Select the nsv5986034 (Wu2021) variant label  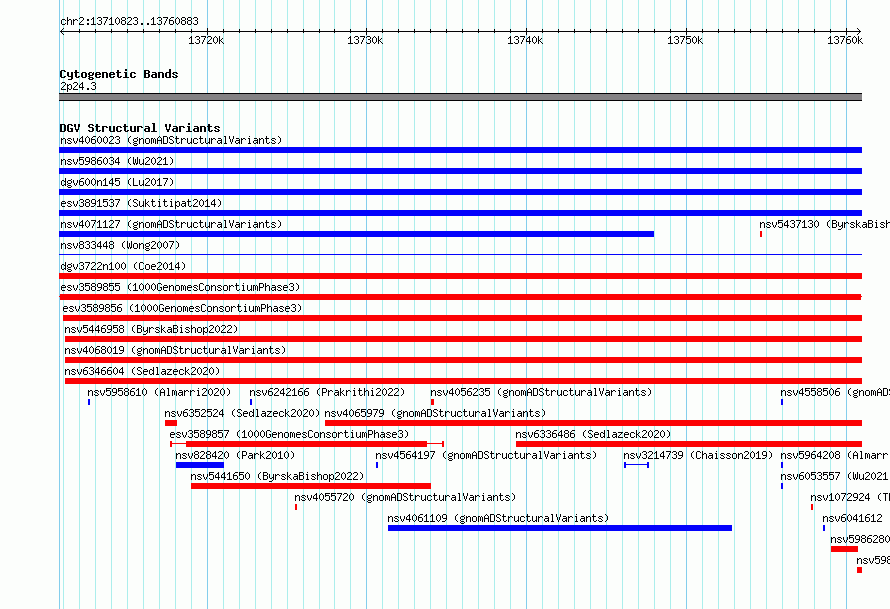(x=117, y=161)
